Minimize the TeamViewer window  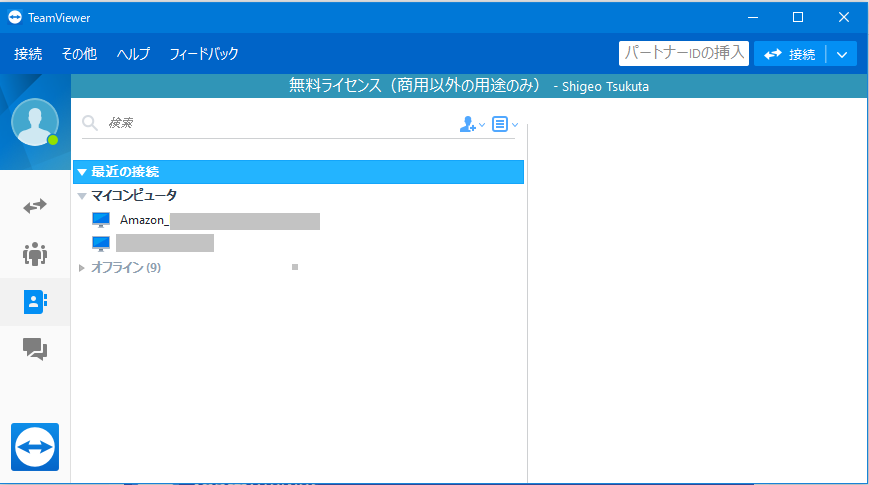coord(753,17)
